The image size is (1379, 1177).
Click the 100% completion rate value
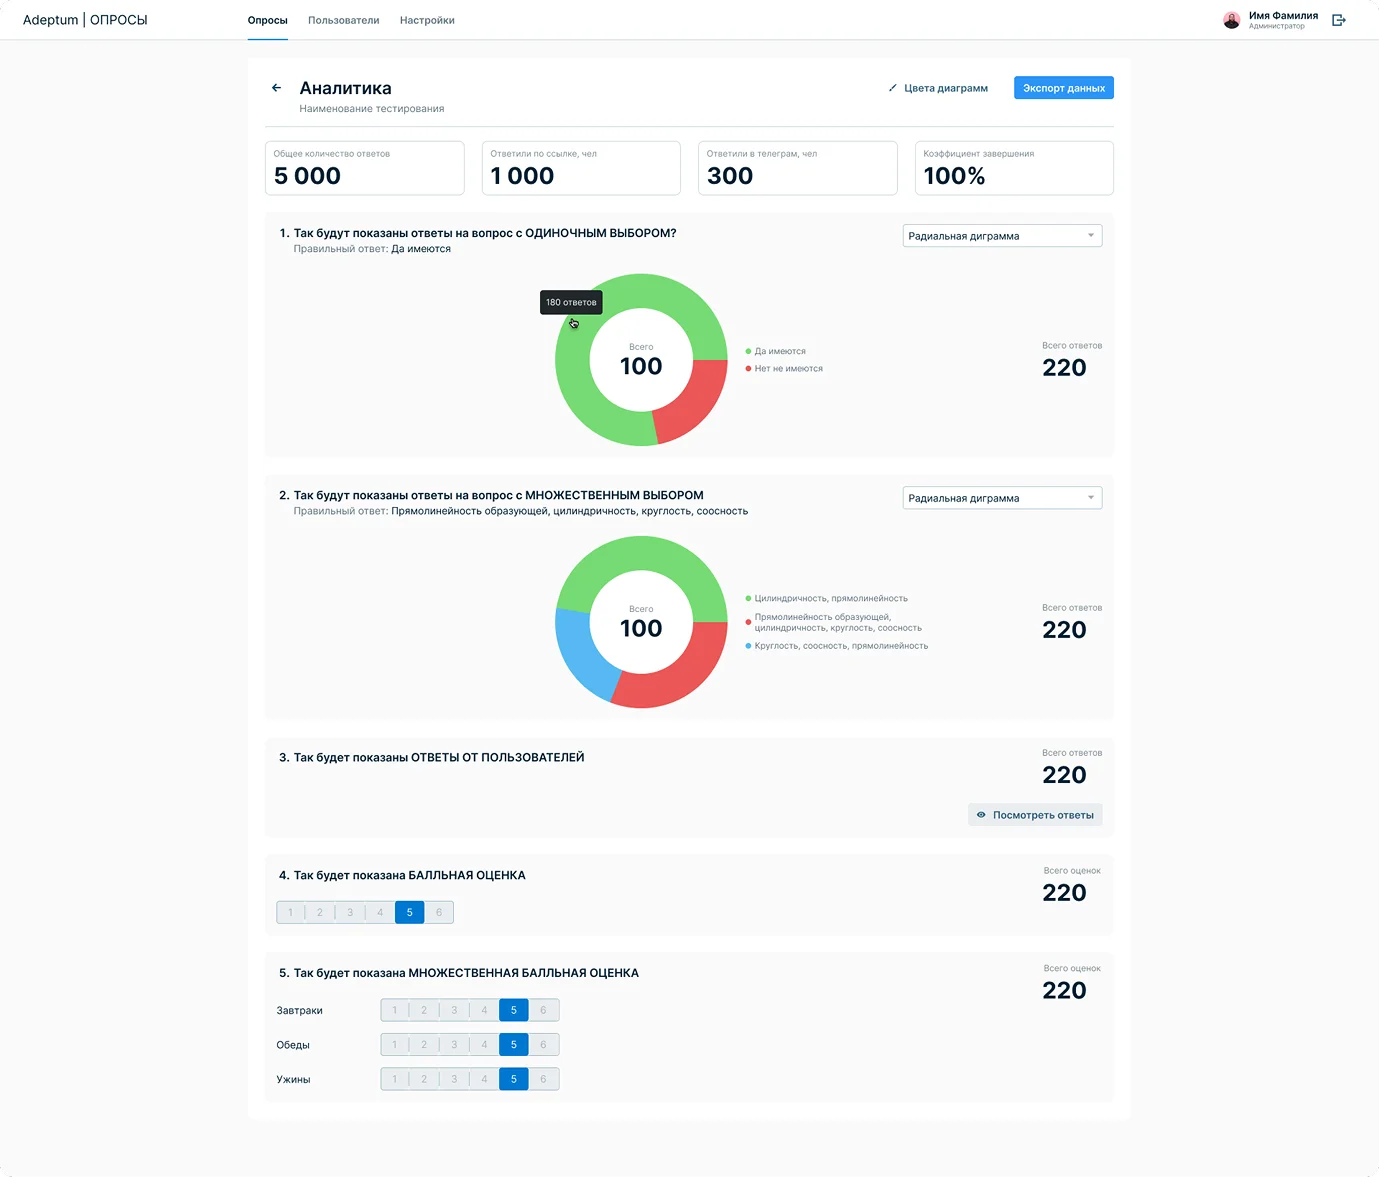tap(954, 176)
